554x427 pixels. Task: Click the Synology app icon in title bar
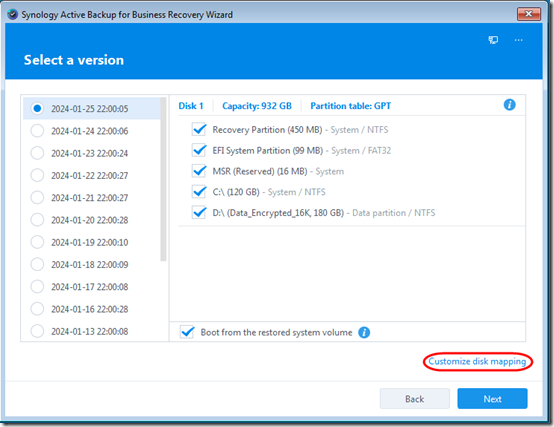tap(12, 14)
